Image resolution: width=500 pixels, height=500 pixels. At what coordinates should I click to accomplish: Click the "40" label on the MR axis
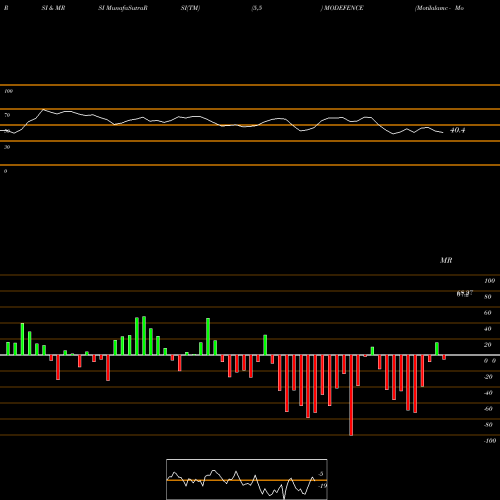coord(487,329)
